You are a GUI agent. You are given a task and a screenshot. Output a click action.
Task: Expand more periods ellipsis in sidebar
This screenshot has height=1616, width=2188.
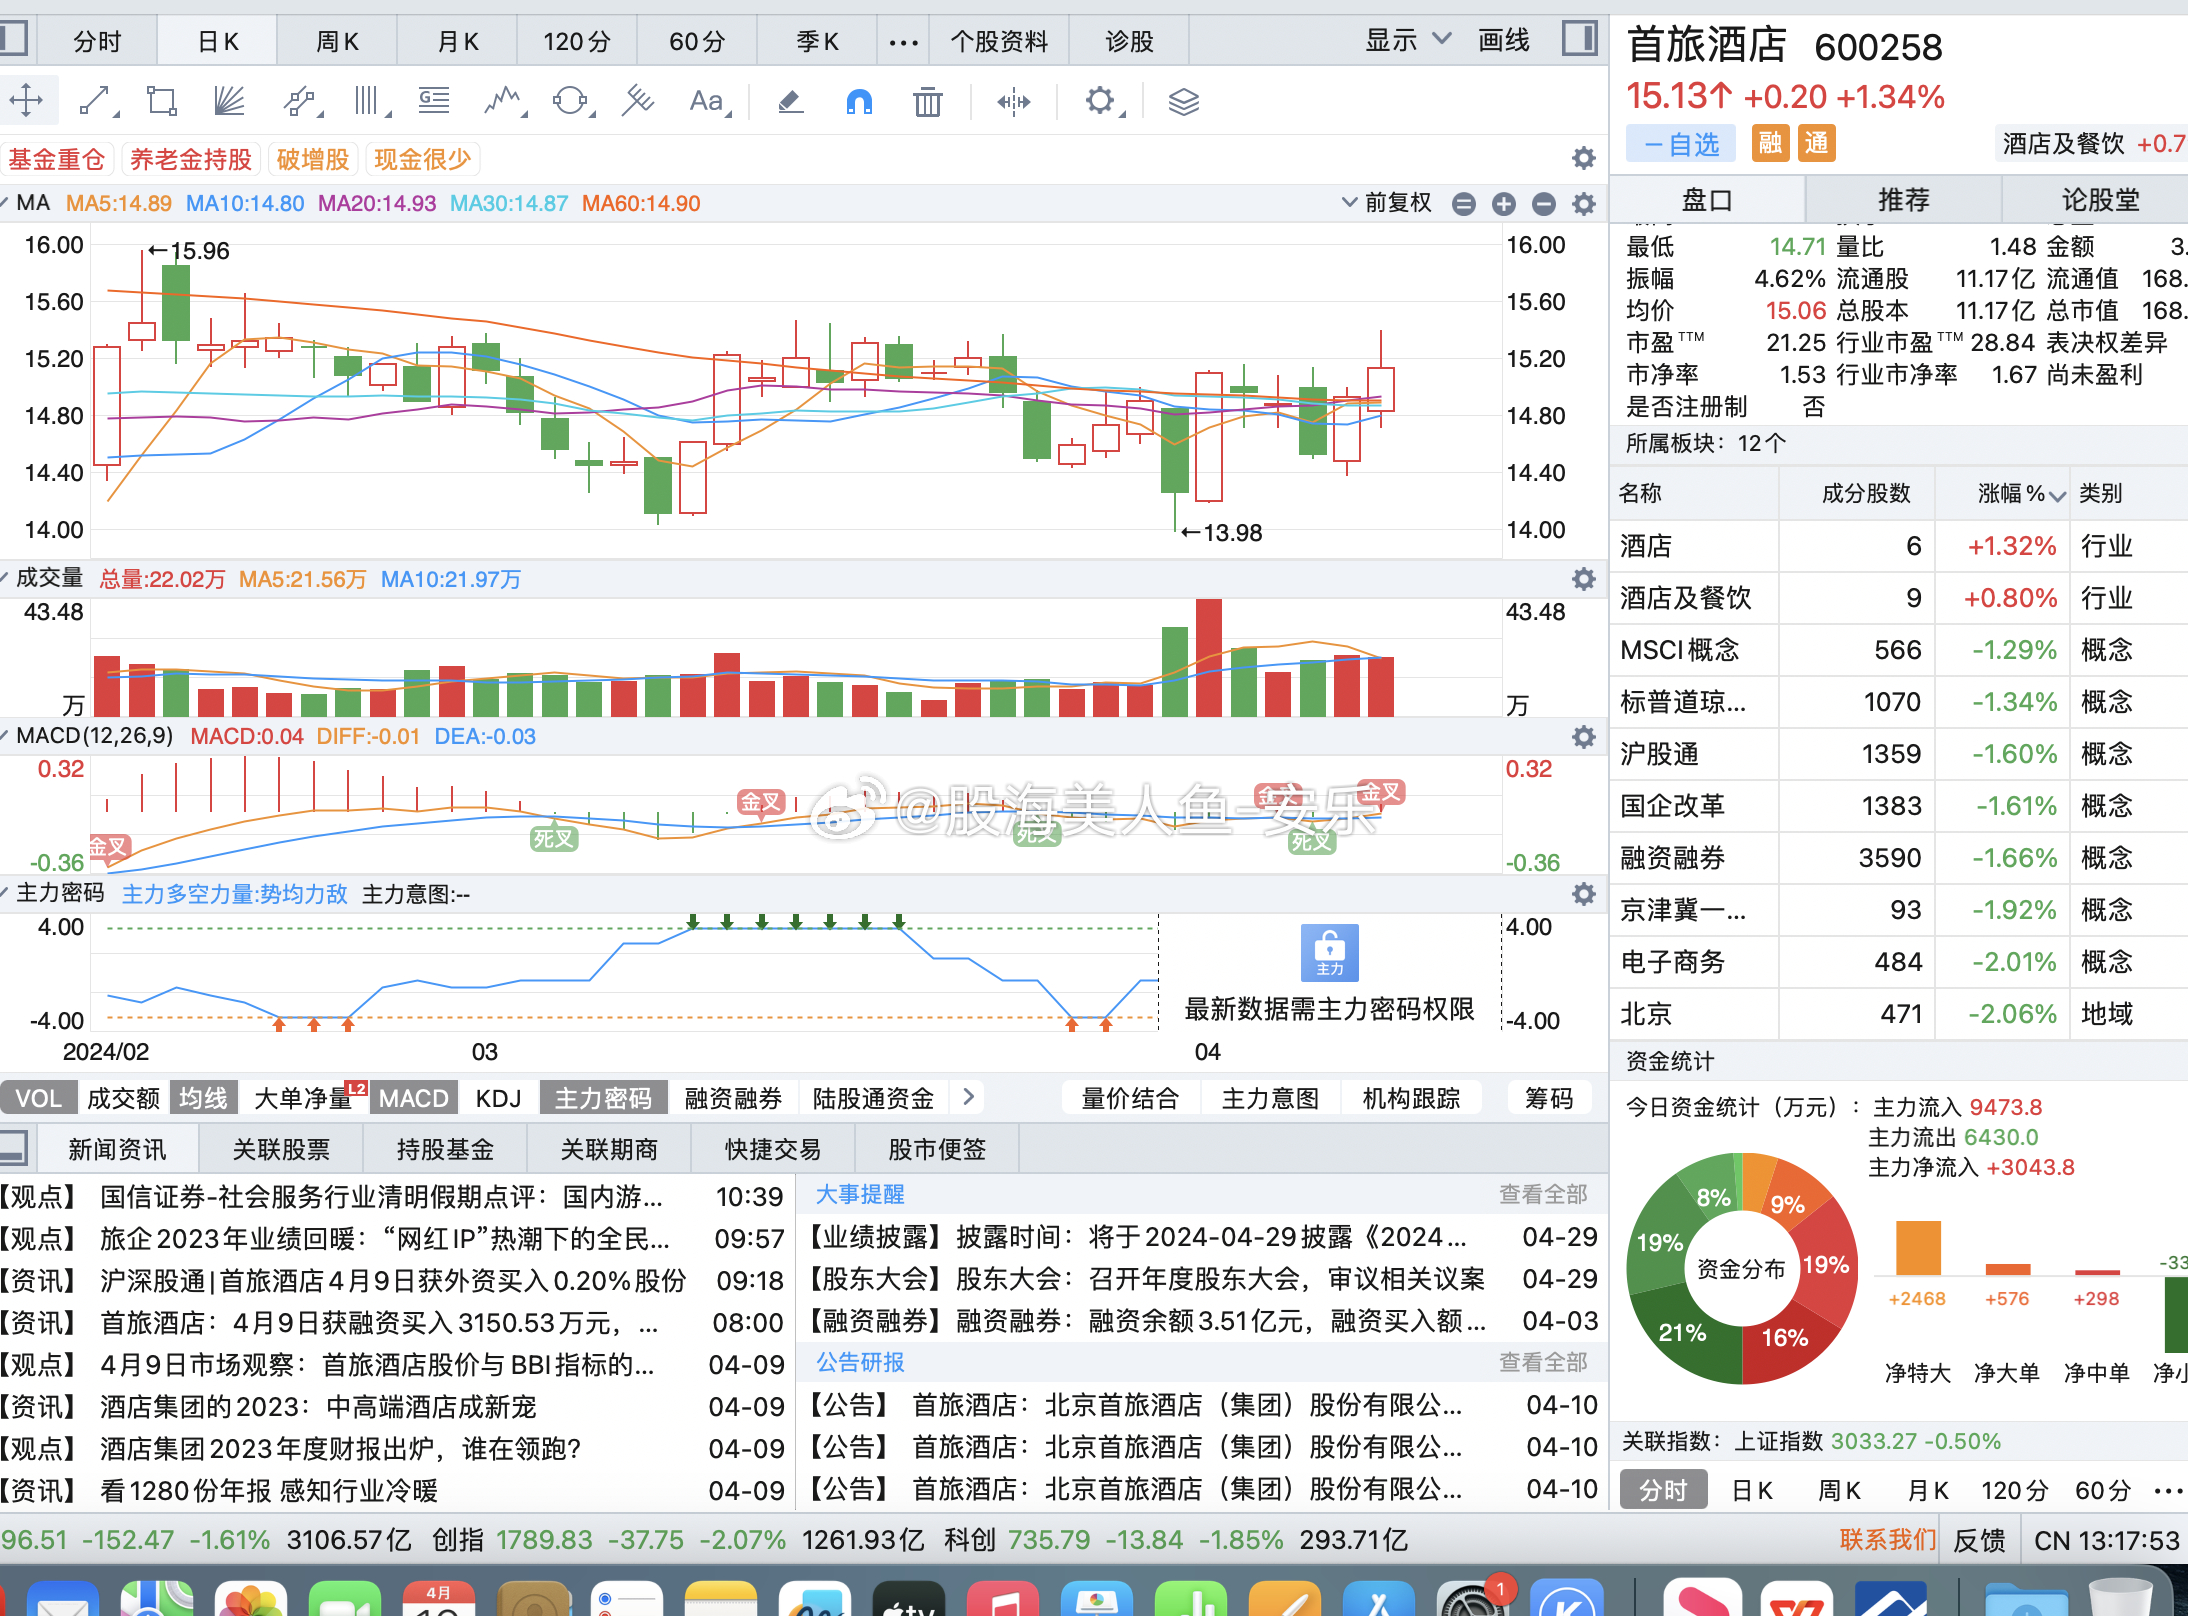click(2168, 1491)
